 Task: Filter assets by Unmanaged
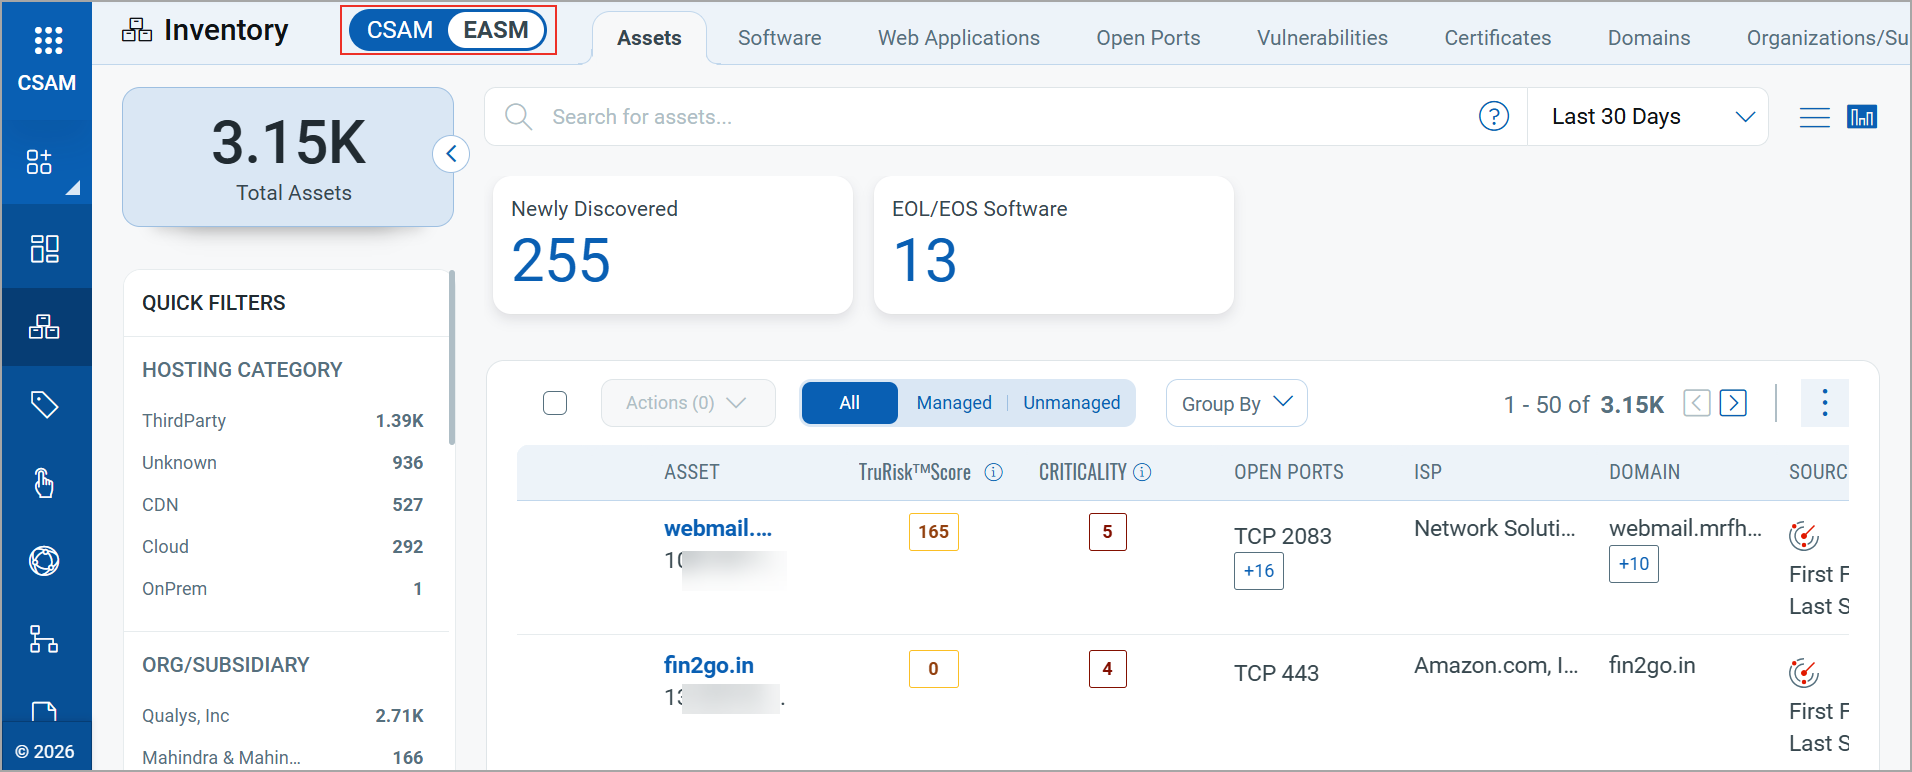(x=1071, y=403)
